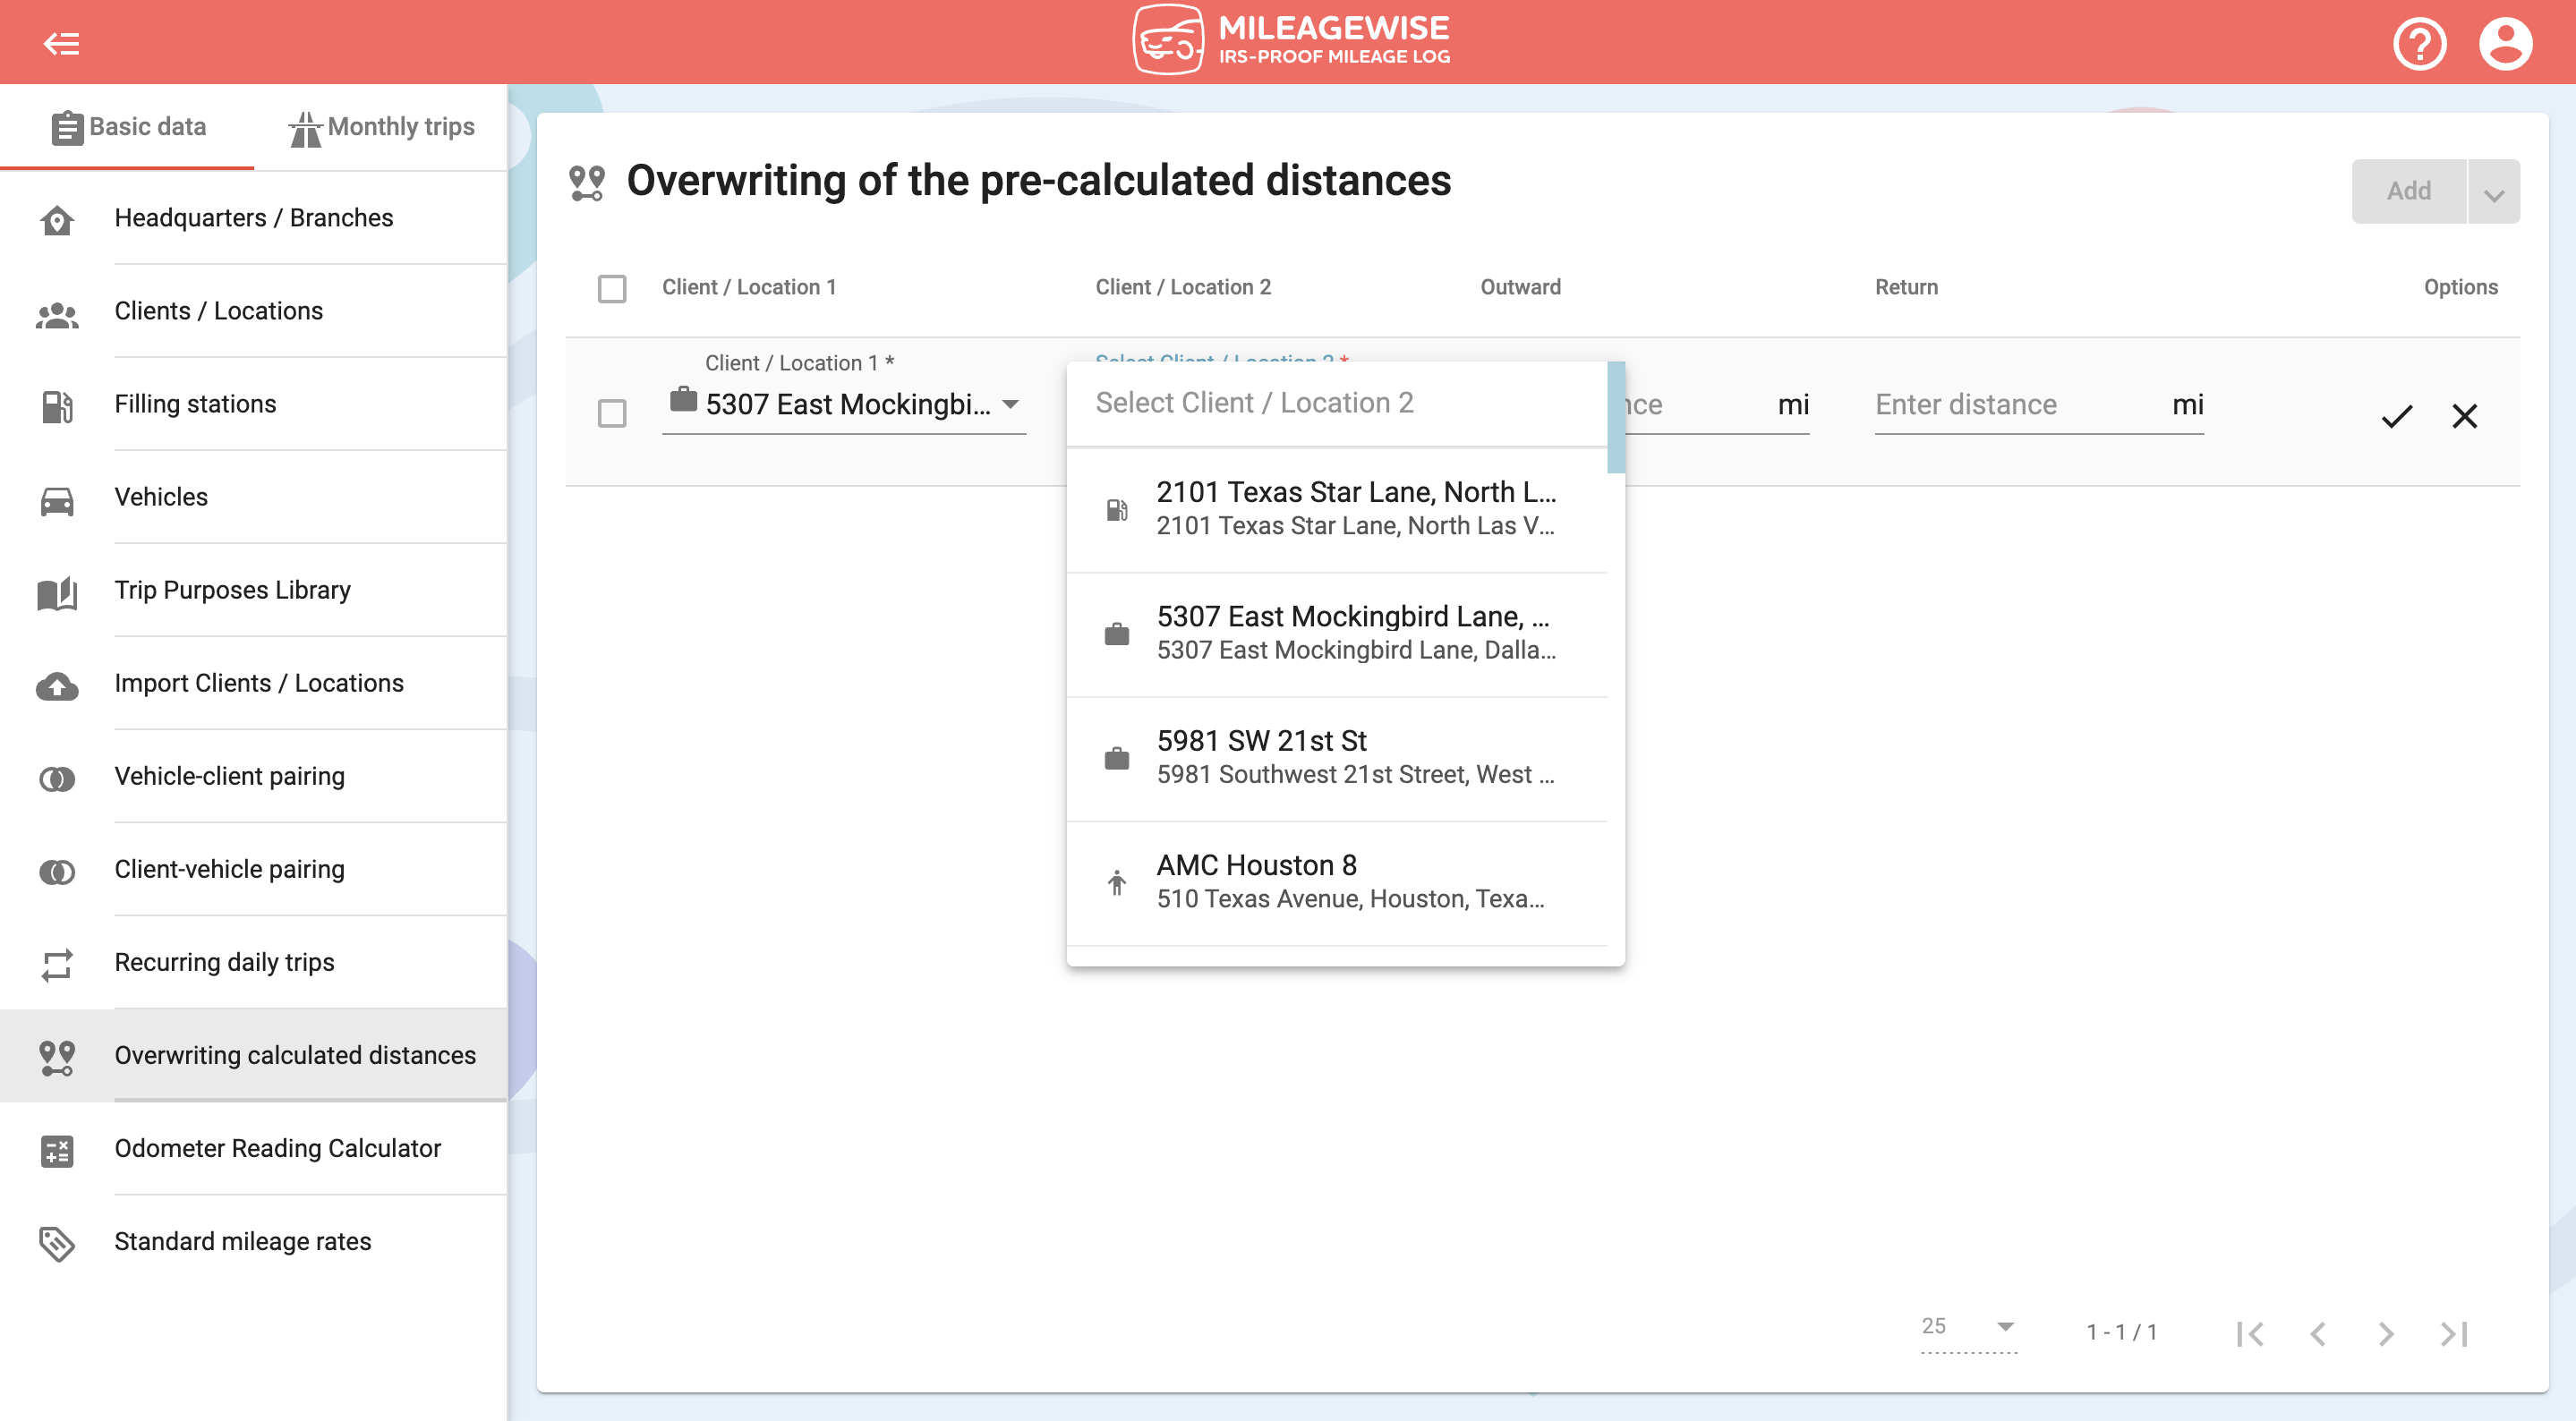
Task: Click the Vehicles car icon
Action: pos(57,500)
